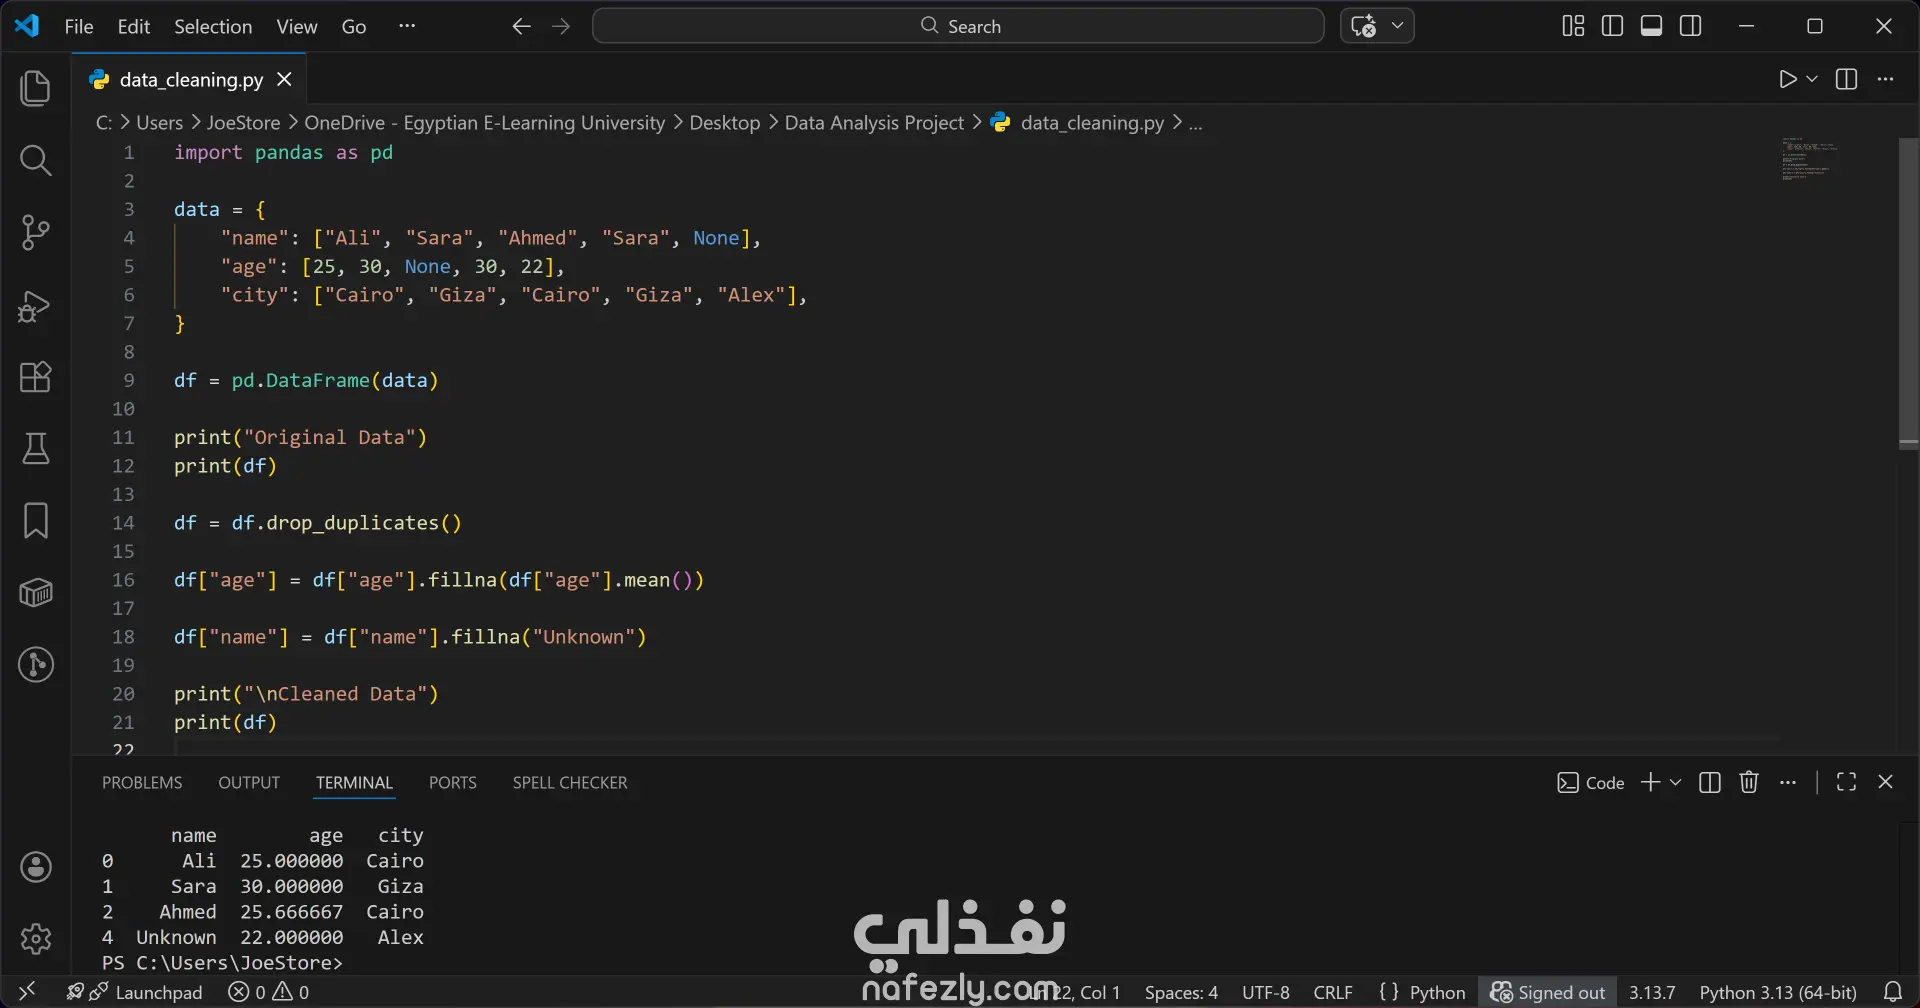Open editor More Actions ellipsis
The image size is (1920, 1008).
[1886, 79]
